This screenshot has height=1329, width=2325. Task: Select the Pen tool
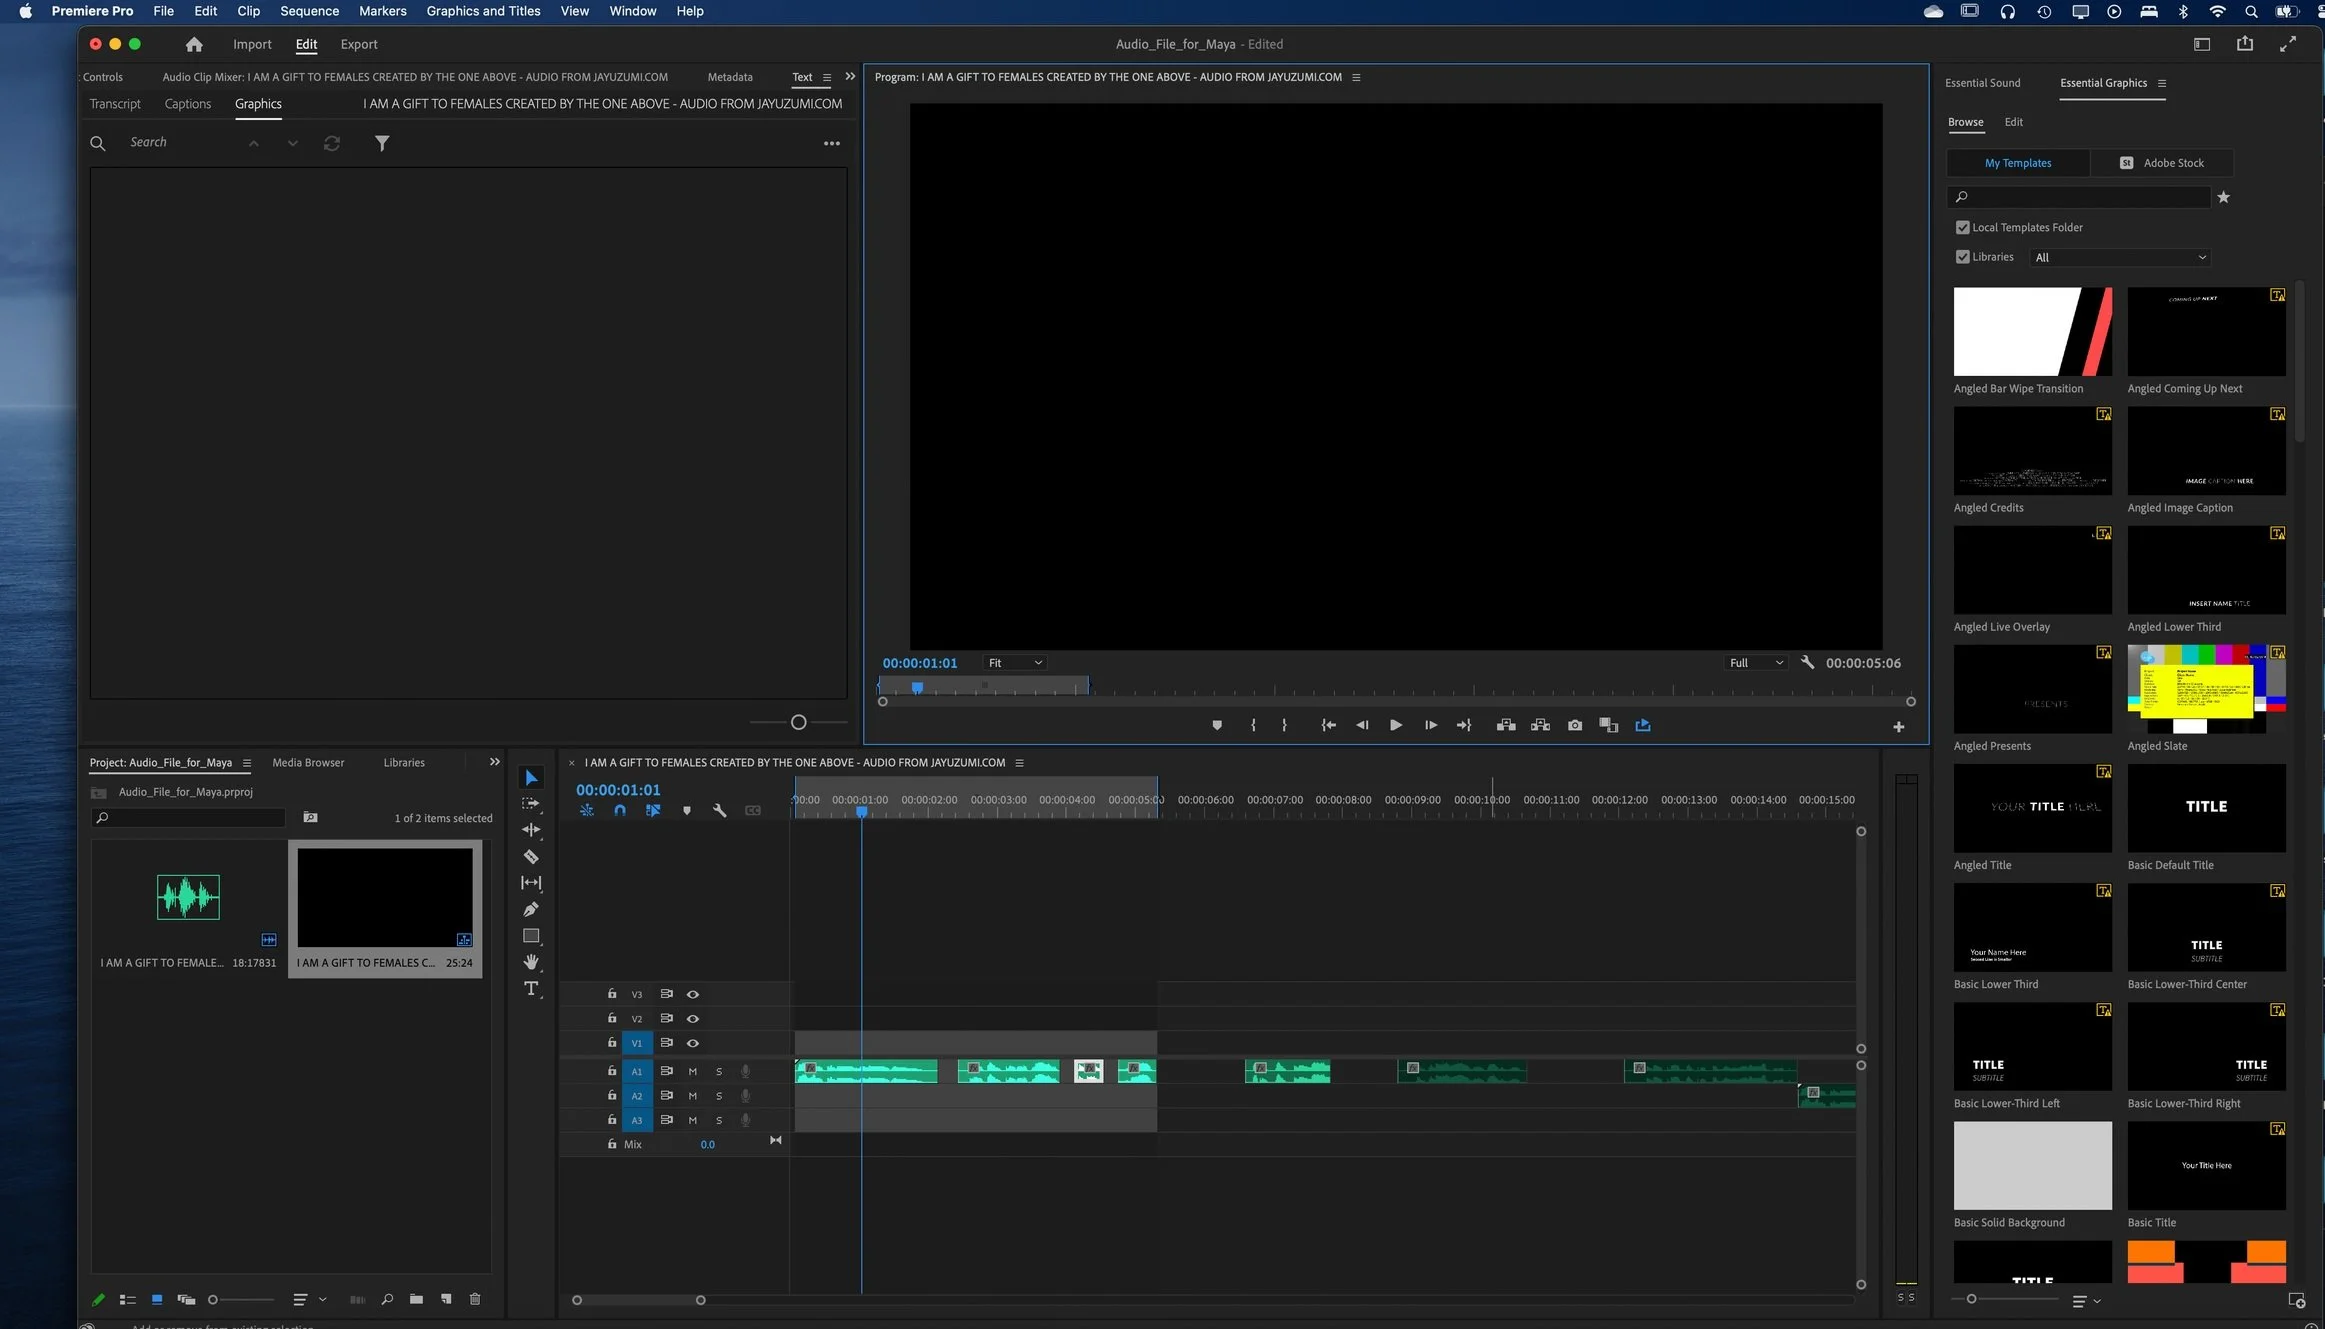click(531, 909)
